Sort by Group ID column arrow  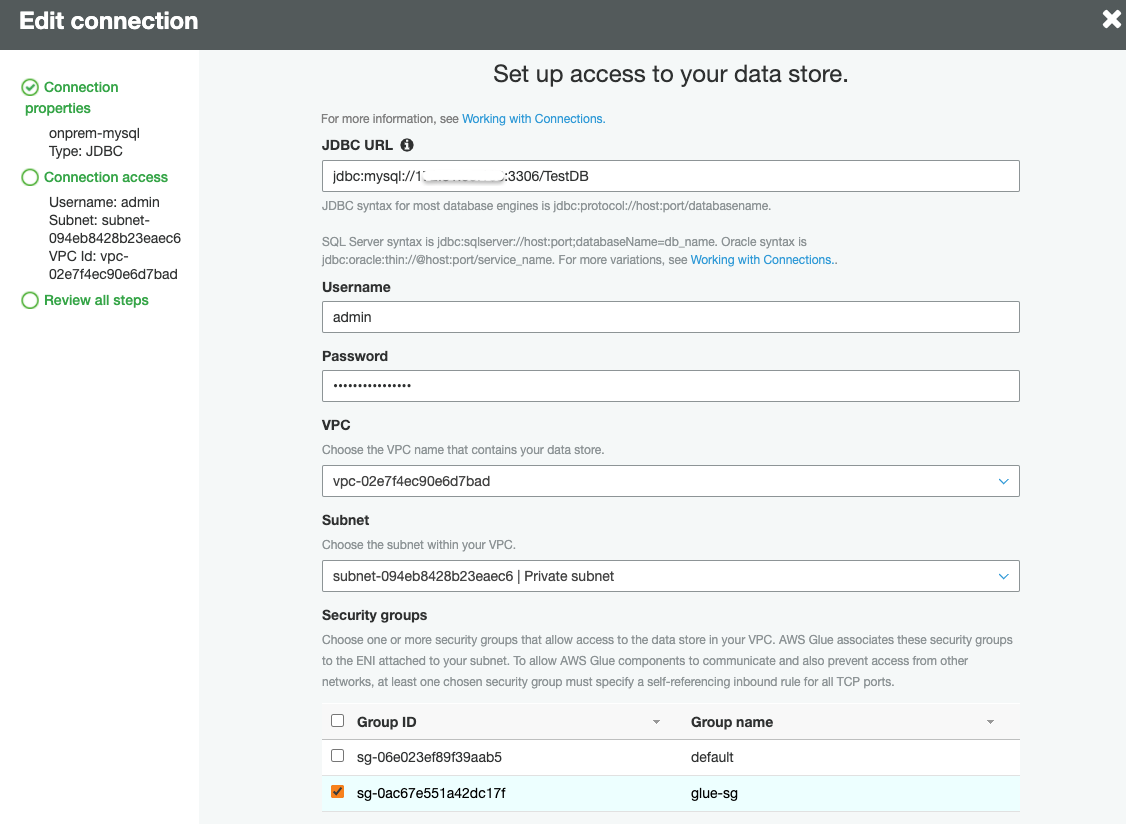point(657,722)
